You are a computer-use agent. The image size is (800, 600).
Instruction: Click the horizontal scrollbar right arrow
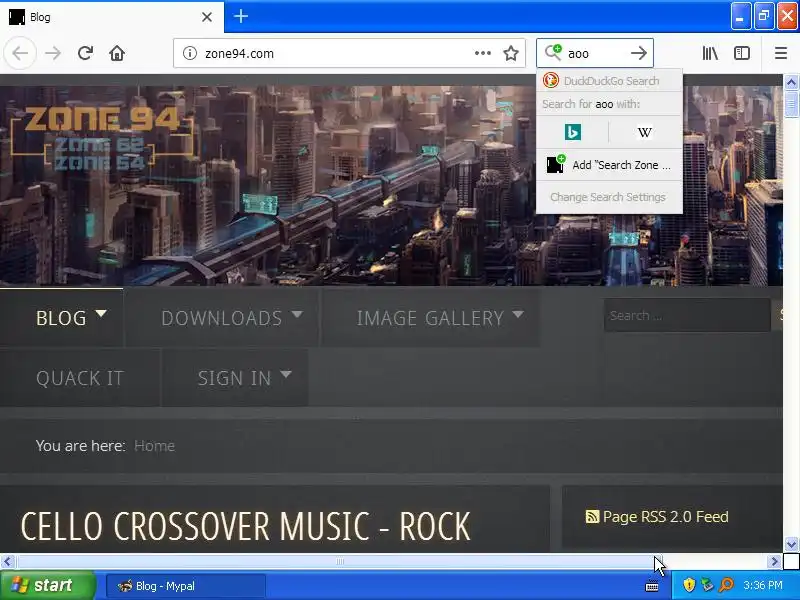(775, 562)
